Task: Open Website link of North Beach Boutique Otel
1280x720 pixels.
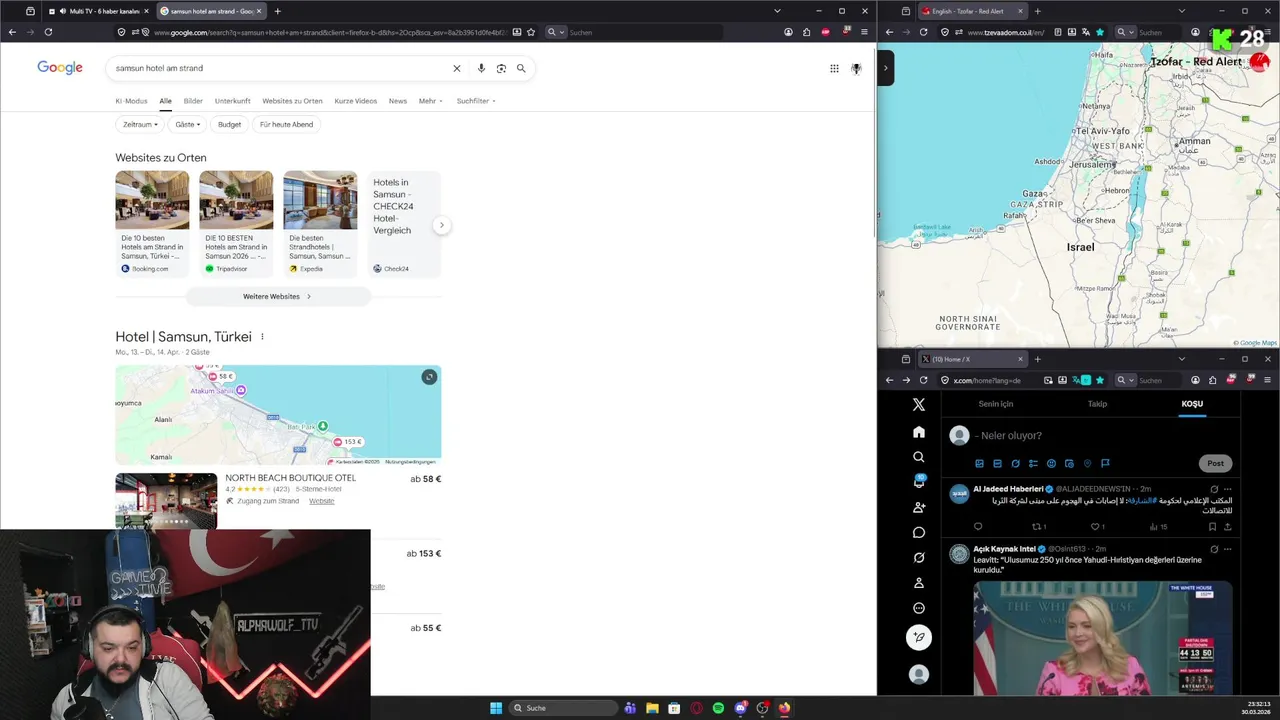Action: click(322, 501)
